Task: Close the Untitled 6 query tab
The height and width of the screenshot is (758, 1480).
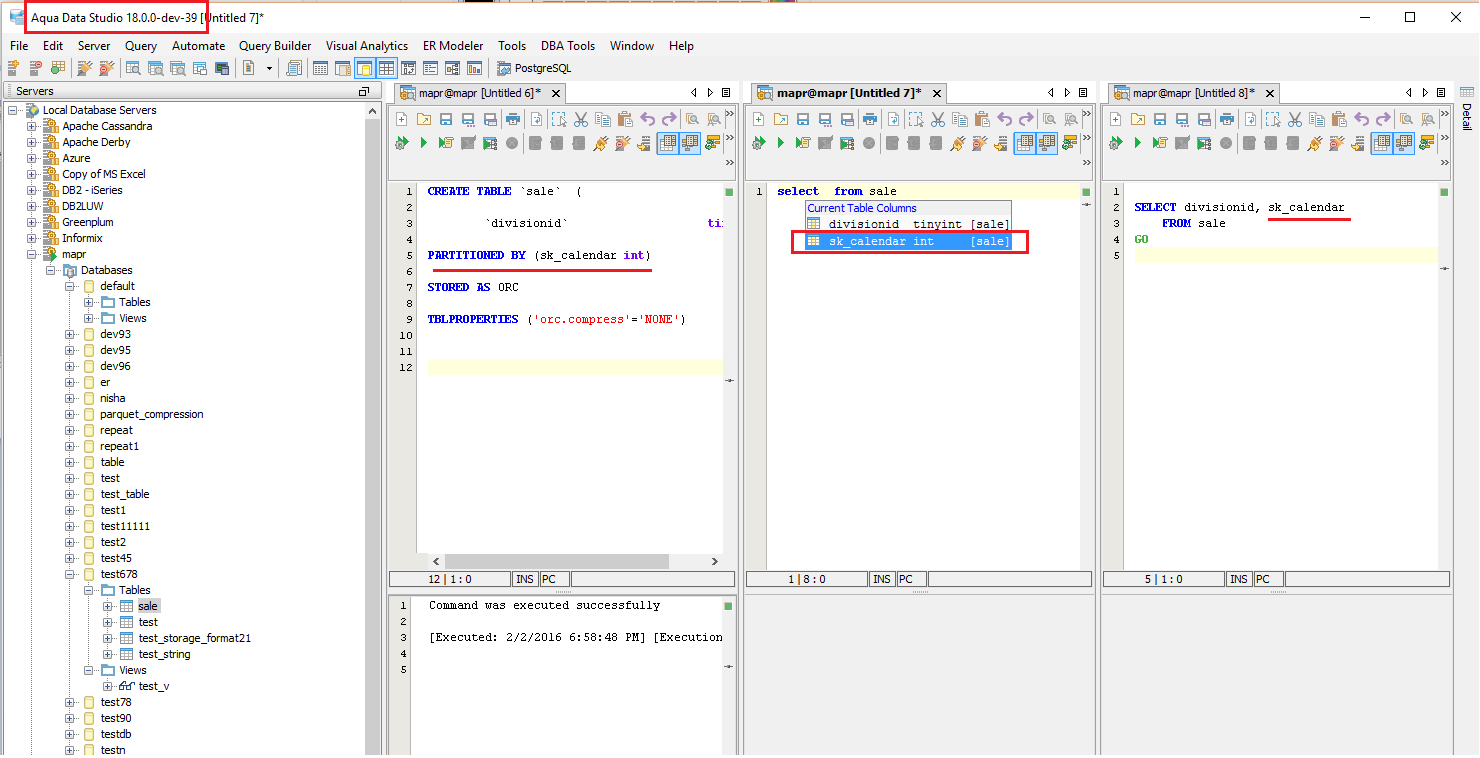Action: click(554, 93)
